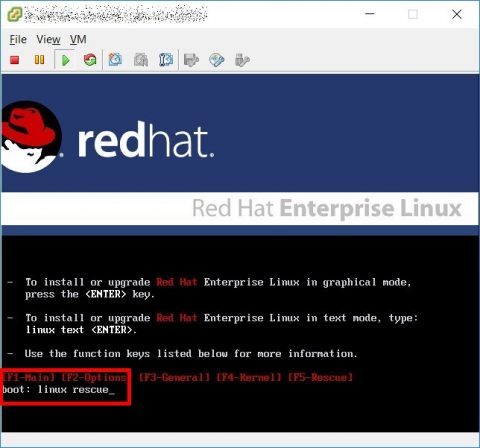Open the VM menu

click(78, 39)
